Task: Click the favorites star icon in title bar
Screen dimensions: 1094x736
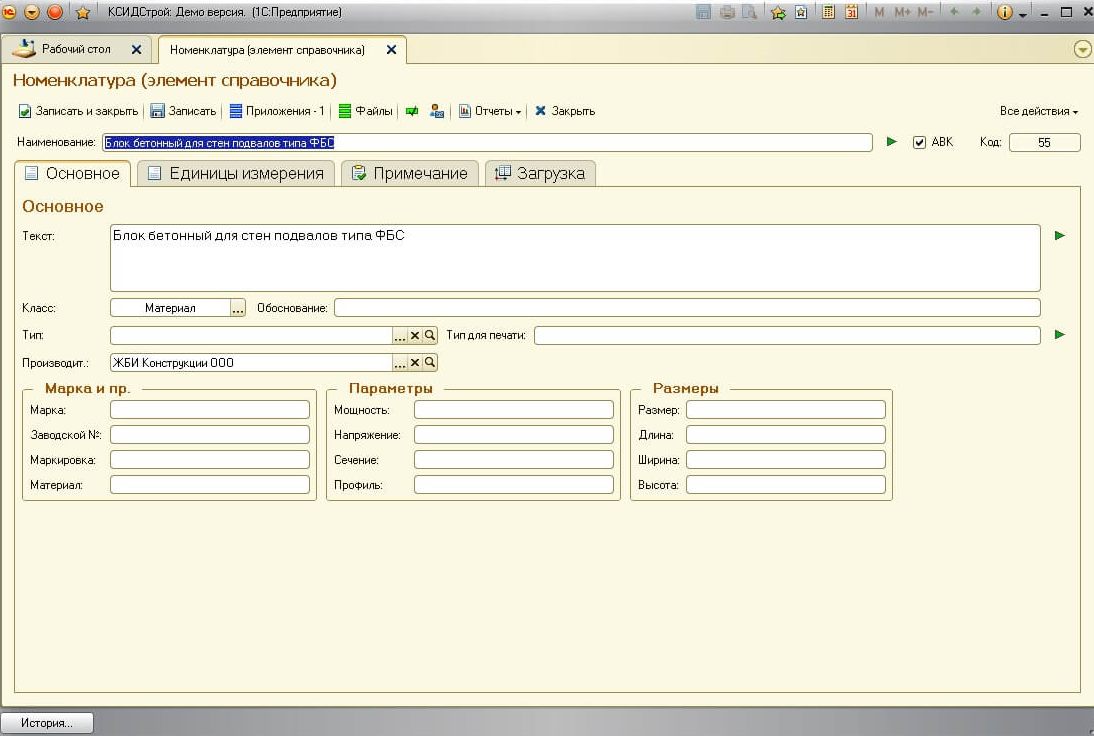Action: click(x=83, y=13)
